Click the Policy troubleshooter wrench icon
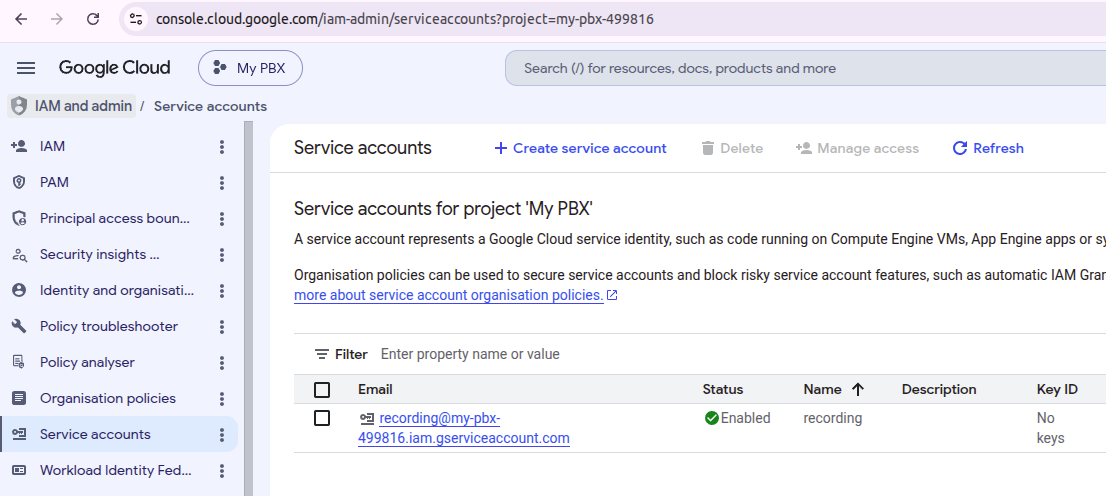This screenshot has width=1106, height=496. point(19,326)
